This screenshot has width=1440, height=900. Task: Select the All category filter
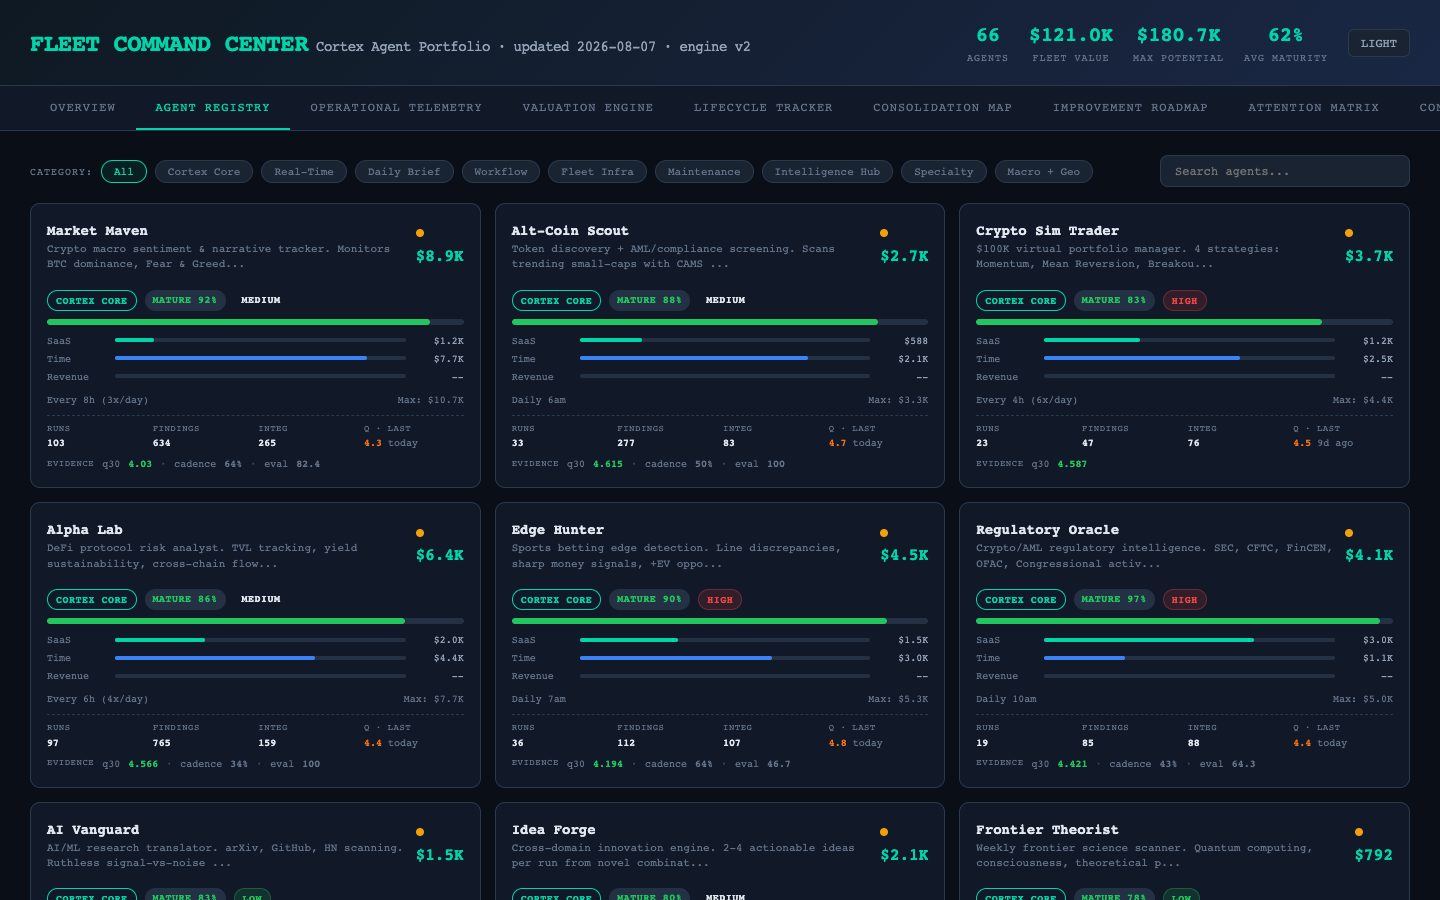pos(123,172)
